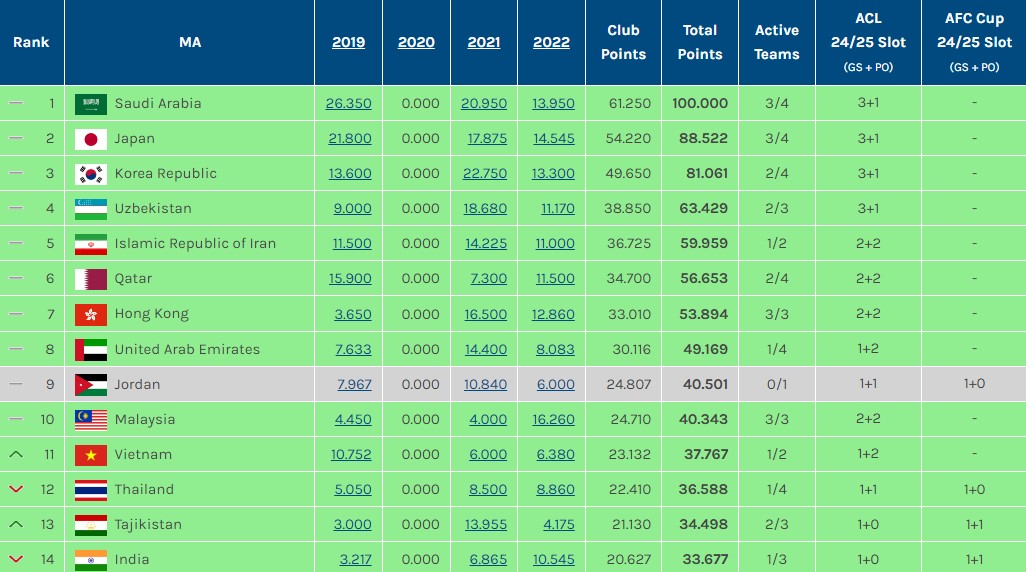Click Thailand's red down-arrow rank indicator
The image size is (1026, 572).
16,489
